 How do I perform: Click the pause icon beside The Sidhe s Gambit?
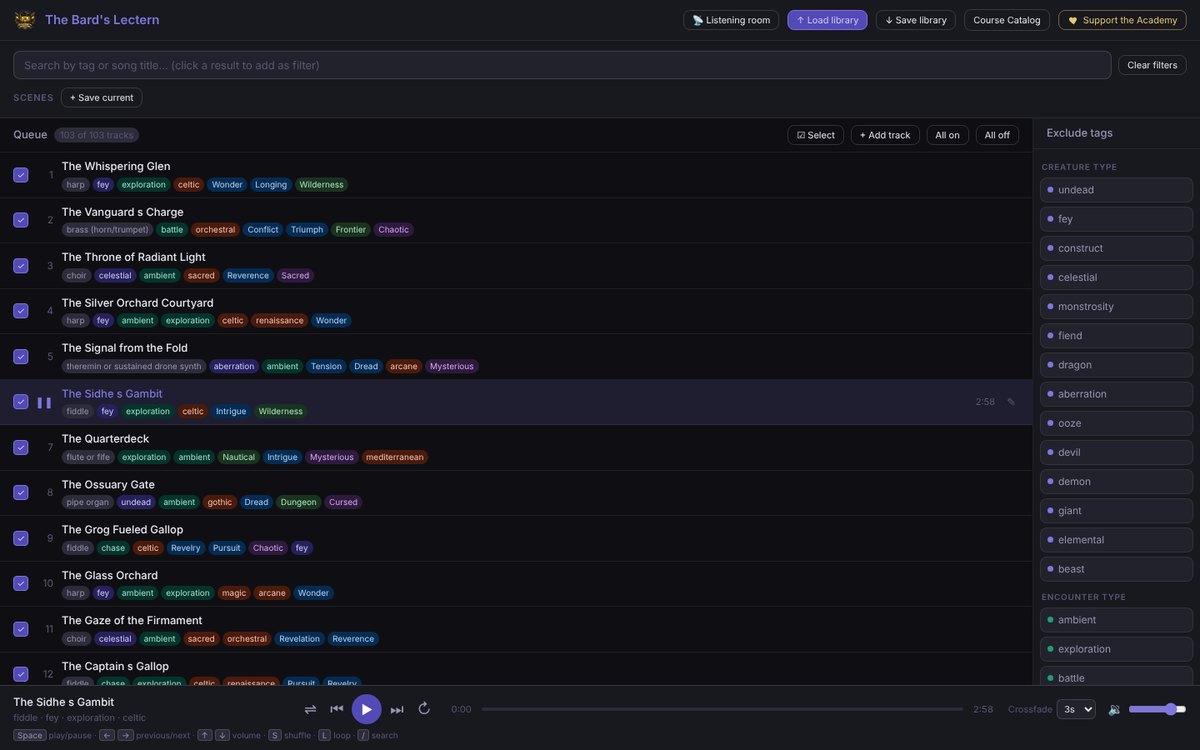click(44, 402)
